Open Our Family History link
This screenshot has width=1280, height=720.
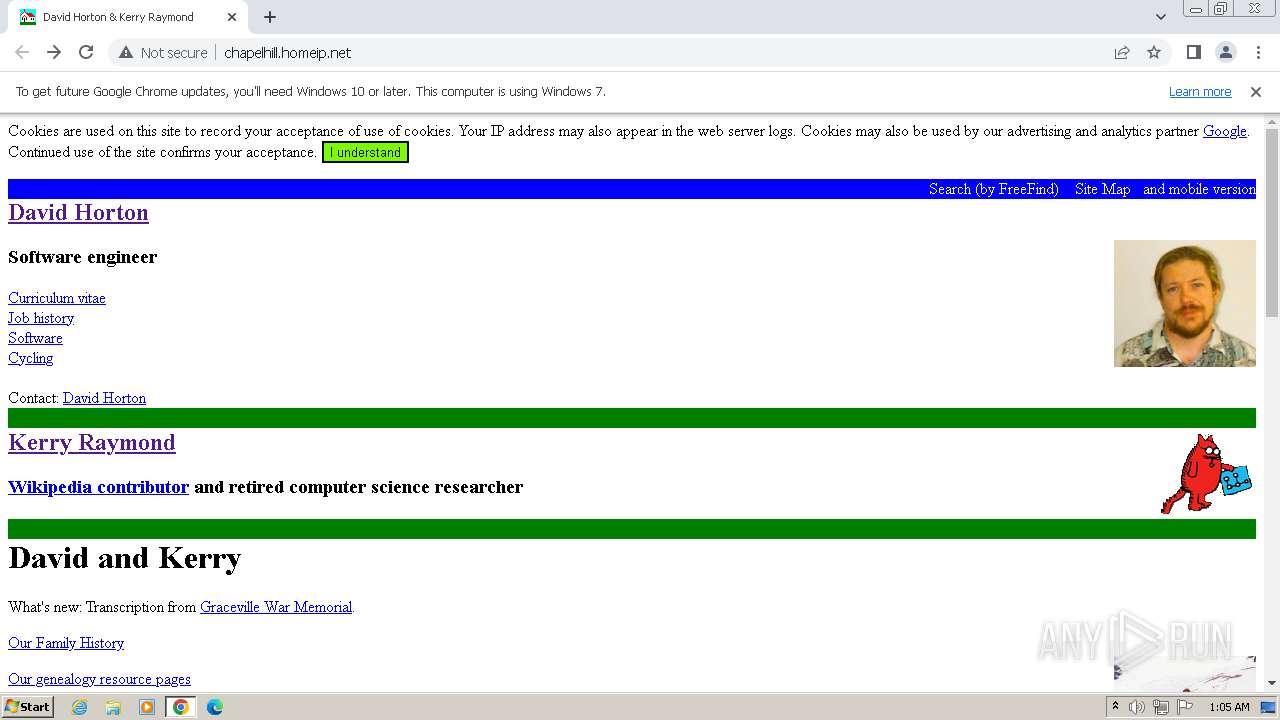(x=66, y=643)
